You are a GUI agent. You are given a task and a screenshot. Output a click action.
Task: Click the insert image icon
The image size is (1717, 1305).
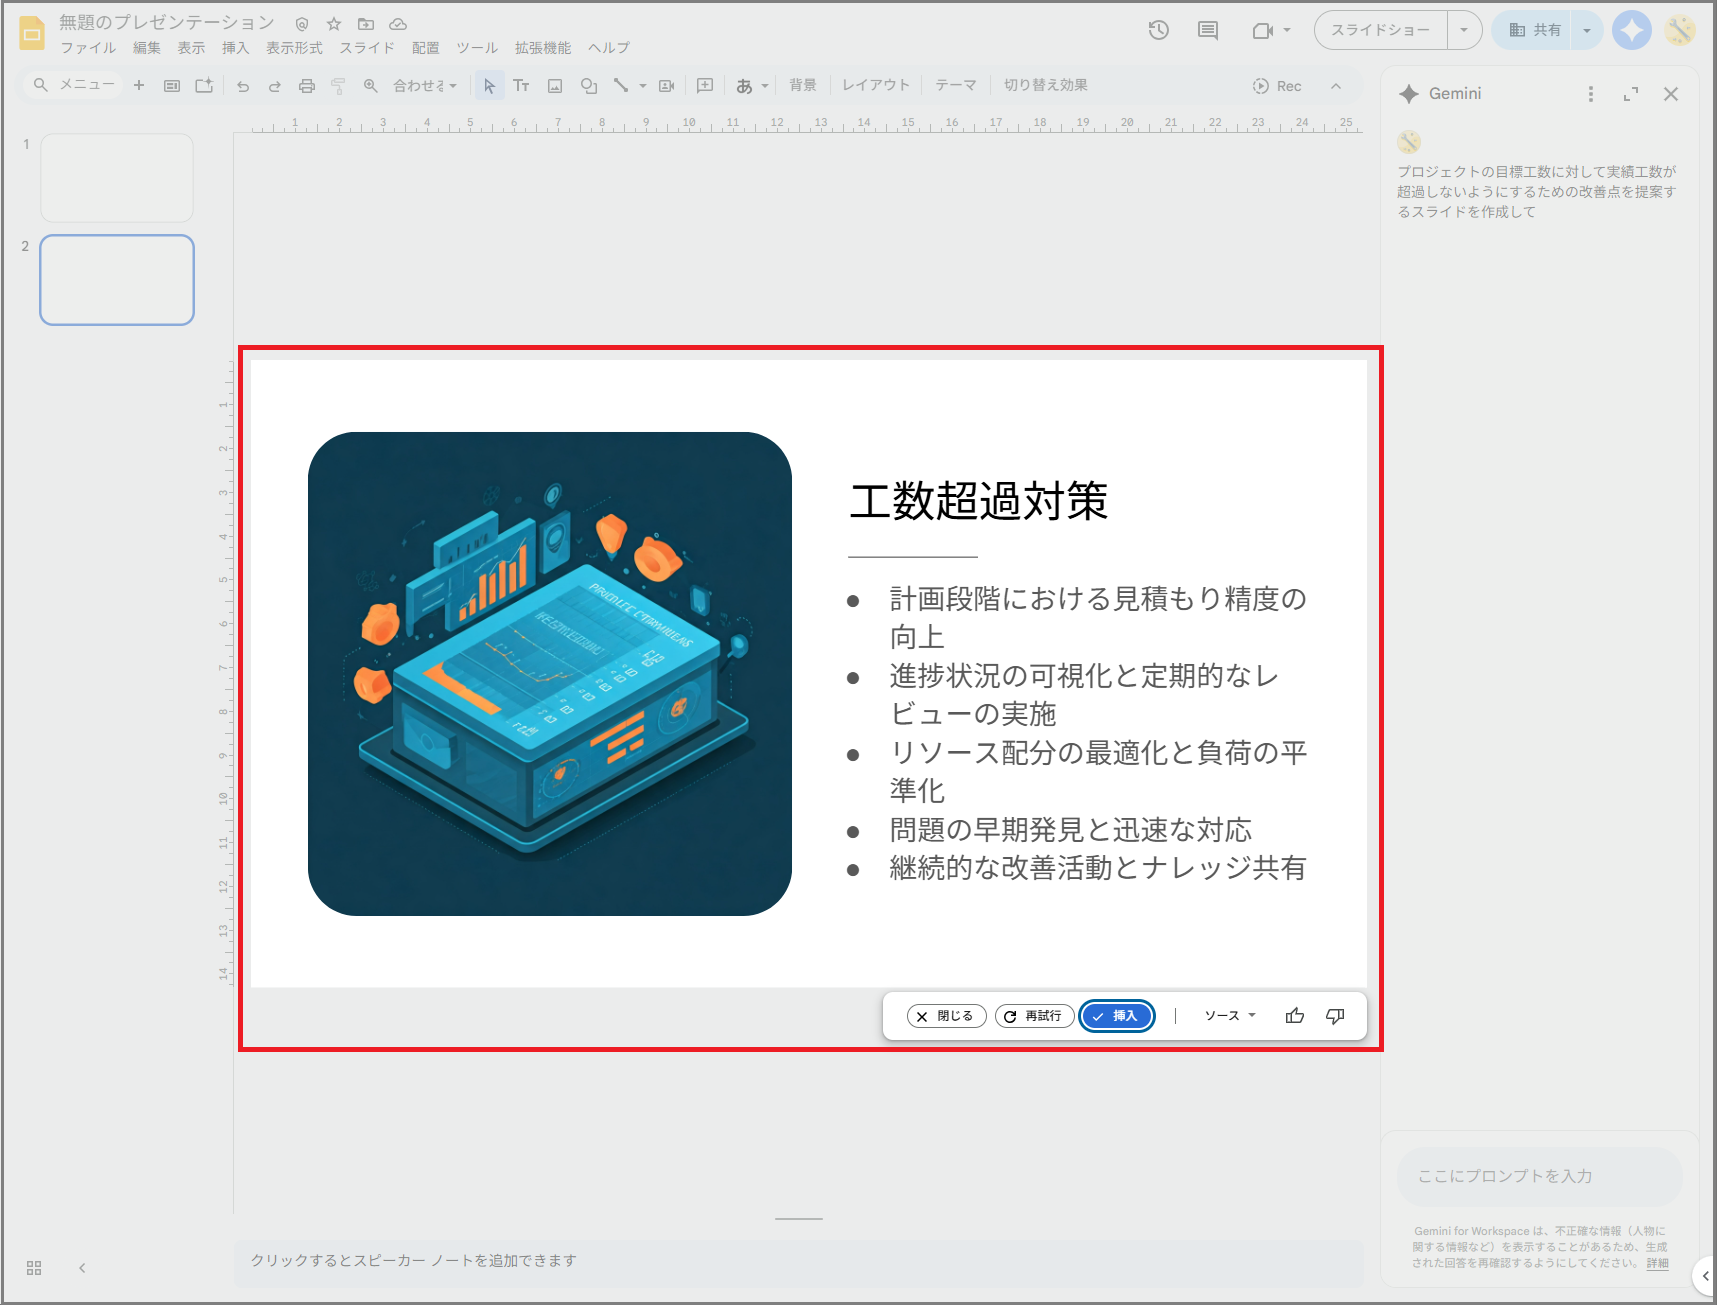(555, 86)
